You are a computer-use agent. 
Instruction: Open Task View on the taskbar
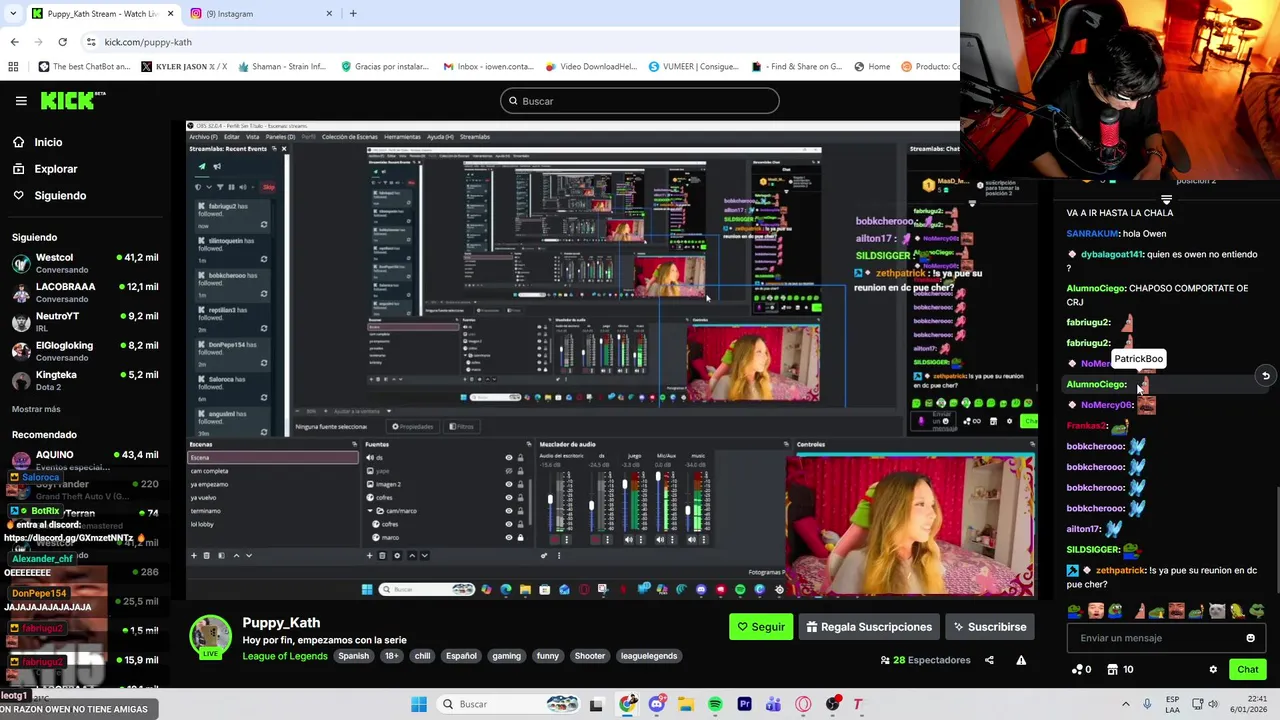[596, 704]
